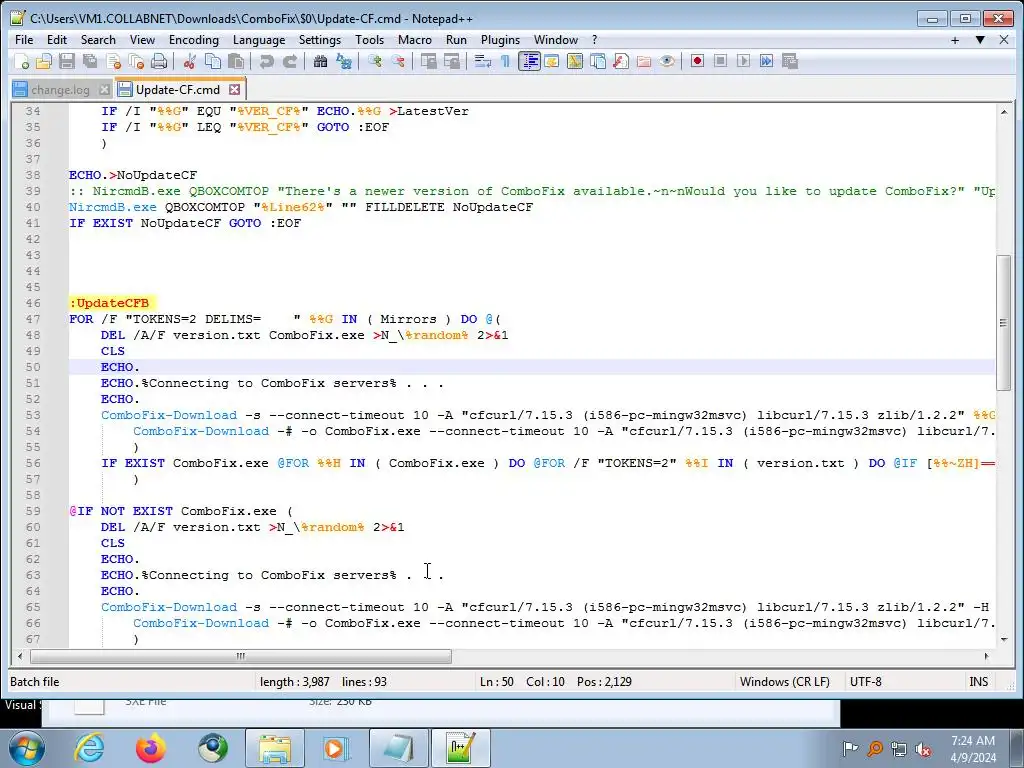This screenshot has width=1024, height=768.
Task: Close the Update-CF.cmd tab
Action: (234, 89)
